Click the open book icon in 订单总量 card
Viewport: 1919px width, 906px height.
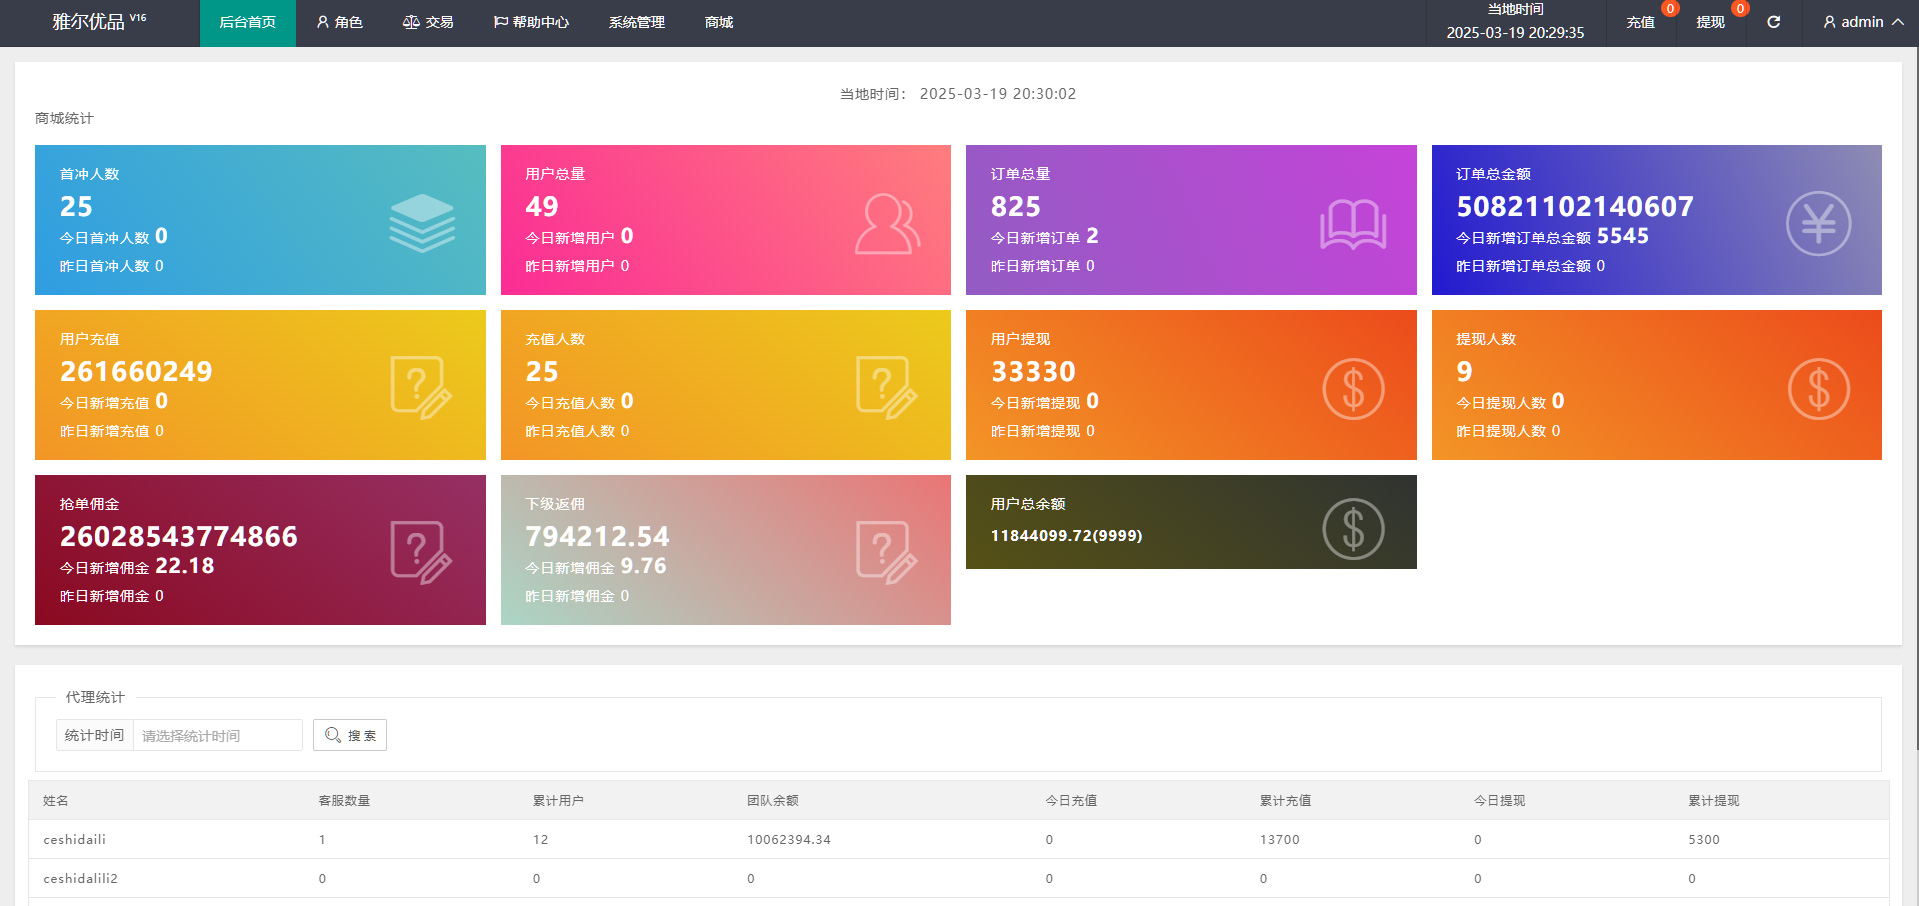click(1352, 223)
